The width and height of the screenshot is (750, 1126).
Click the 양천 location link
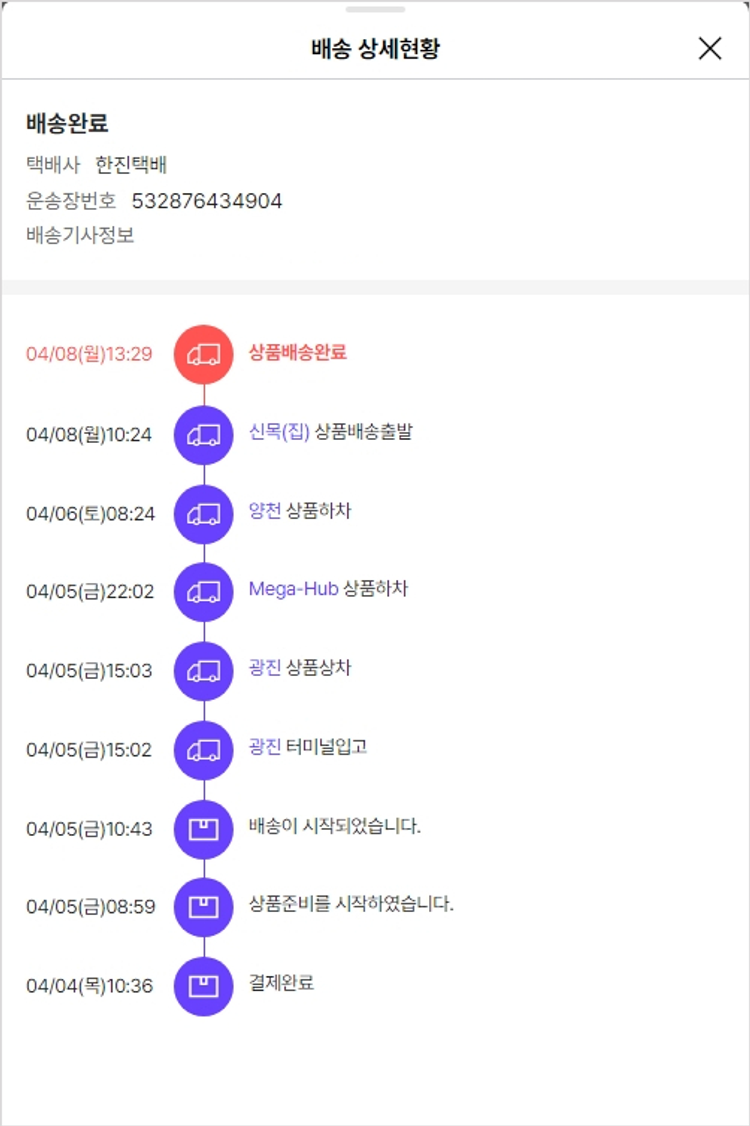(265, 511)
